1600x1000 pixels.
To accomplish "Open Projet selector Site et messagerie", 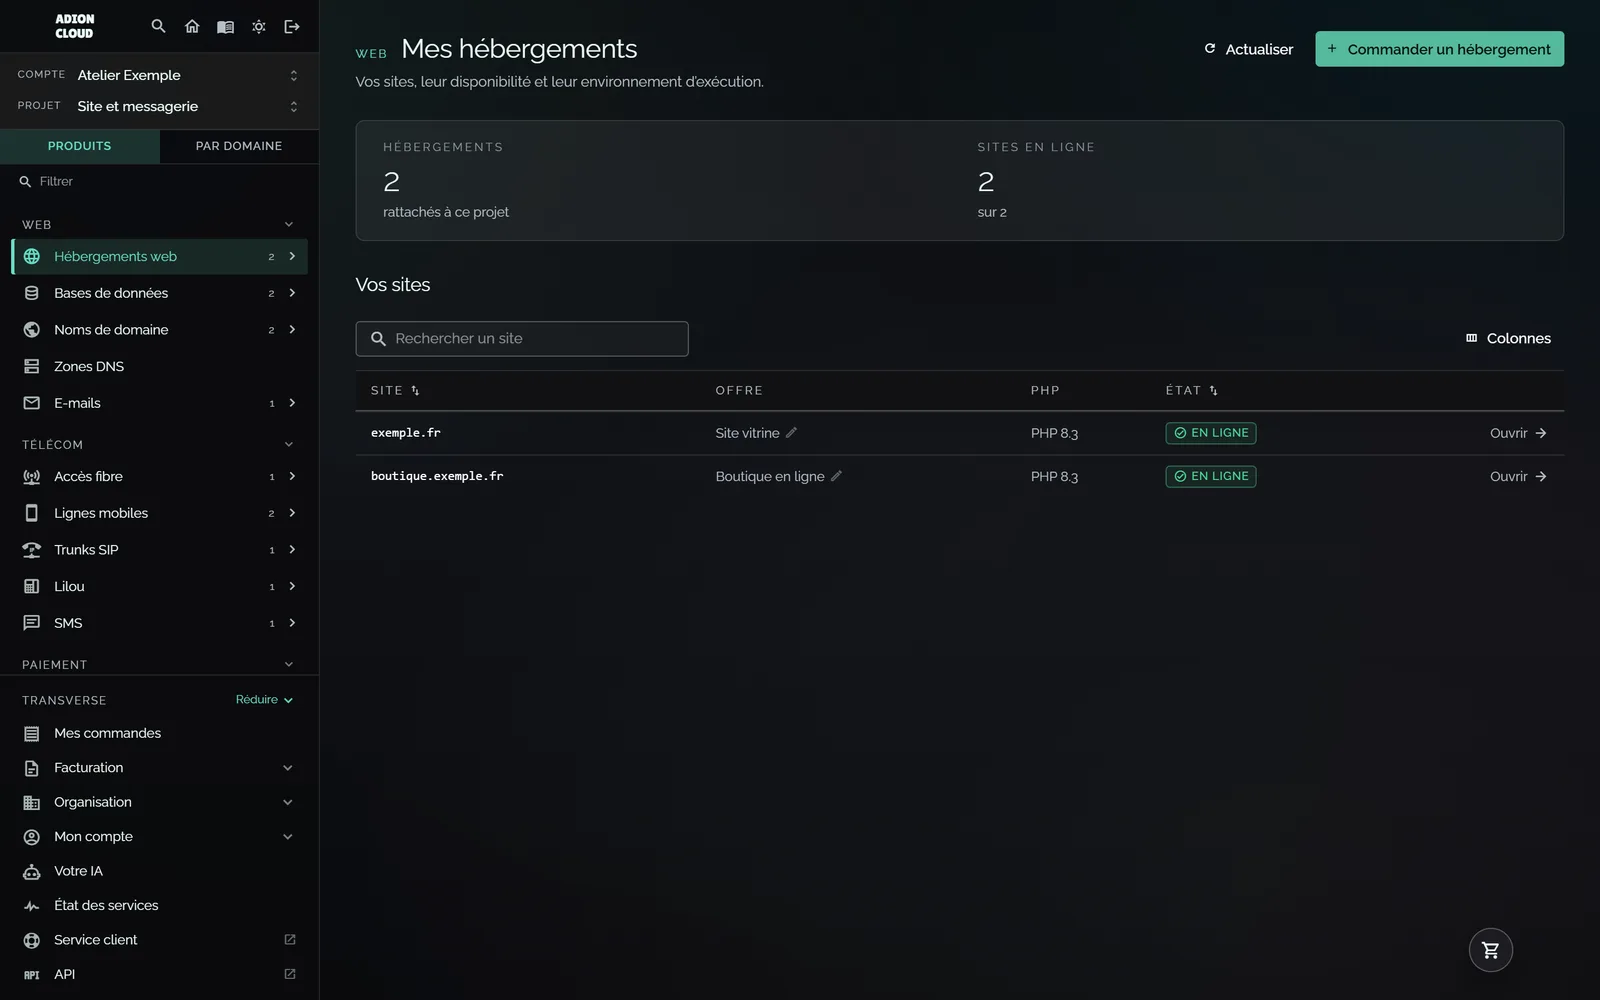I will pos(160,106).
